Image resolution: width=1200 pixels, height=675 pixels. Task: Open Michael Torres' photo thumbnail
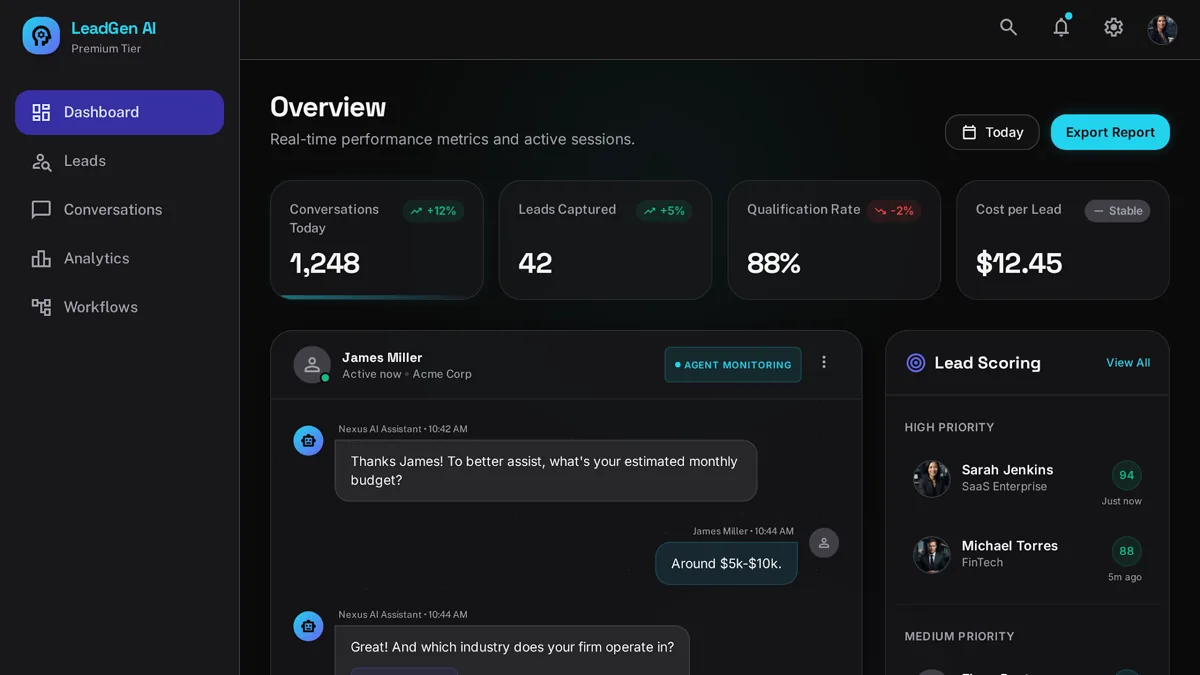(x=932, y=554)
